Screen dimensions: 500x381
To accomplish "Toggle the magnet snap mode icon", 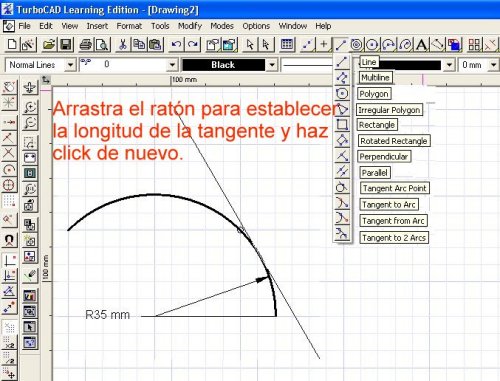I will pyautogui.click(x=9, y=240).
